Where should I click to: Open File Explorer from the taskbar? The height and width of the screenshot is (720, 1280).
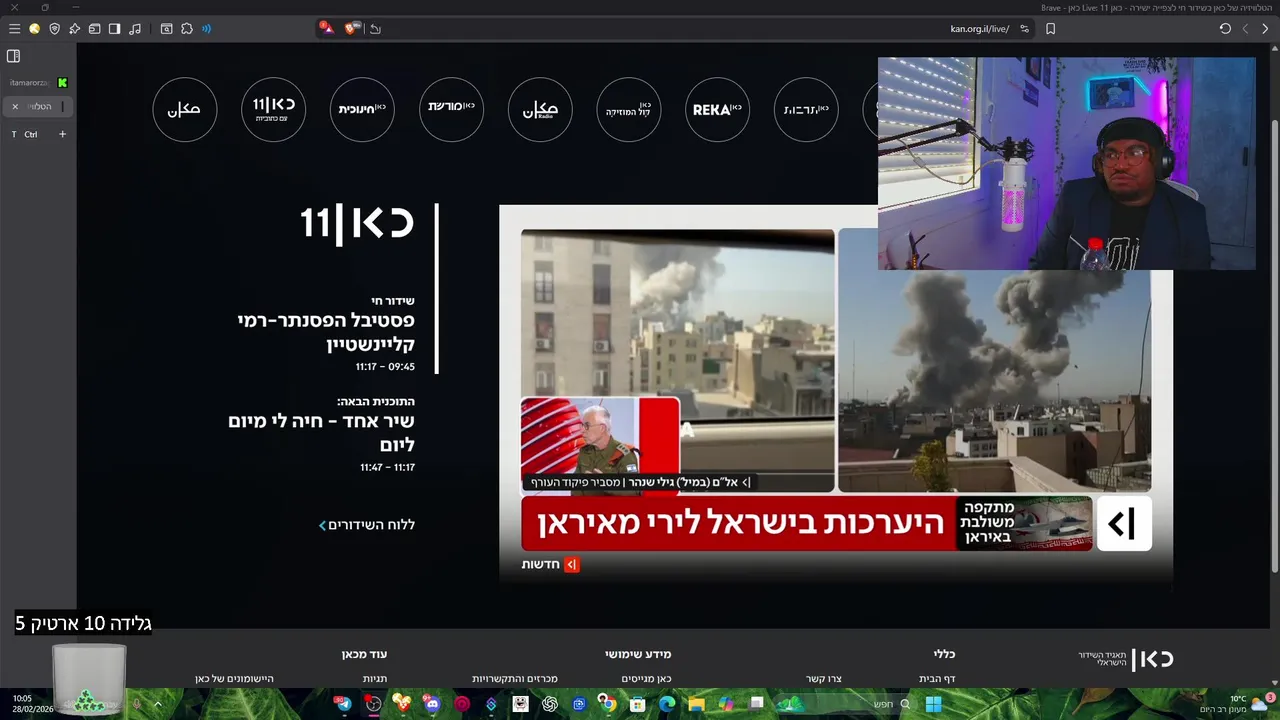tap(696, 704)
